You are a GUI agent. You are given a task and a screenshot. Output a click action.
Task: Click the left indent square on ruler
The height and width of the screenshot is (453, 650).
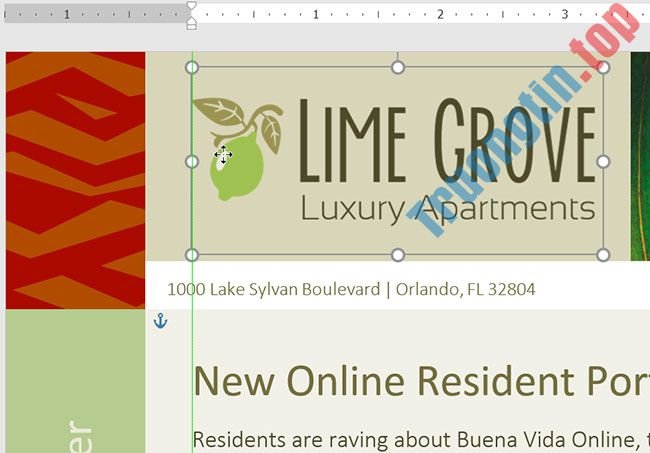pyautogui.click(x=191, y=26)
